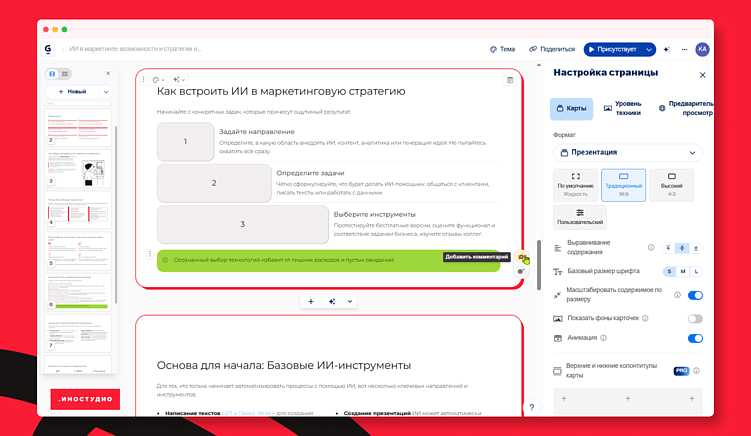Open the help question mark button
Image resolution: width=751 pixels, height=436 pixels.
532,408
